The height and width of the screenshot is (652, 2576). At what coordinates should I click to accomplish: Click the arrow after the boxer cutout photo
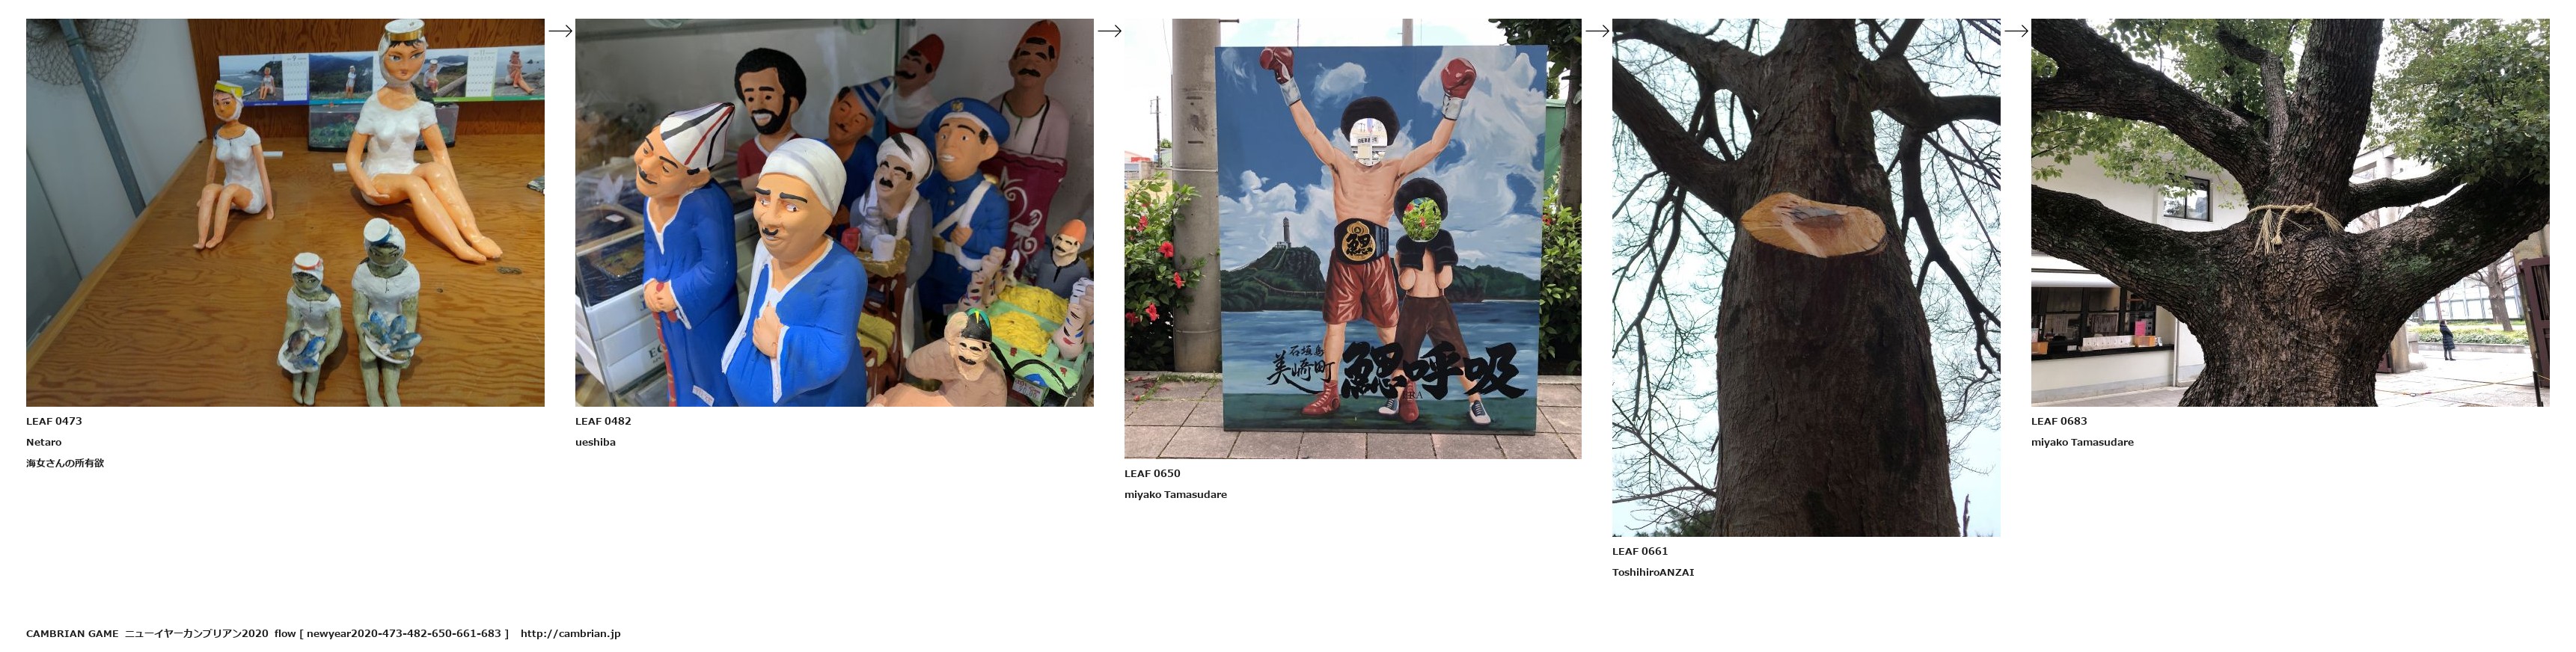pyautogui.click(x=1597, y=31)
